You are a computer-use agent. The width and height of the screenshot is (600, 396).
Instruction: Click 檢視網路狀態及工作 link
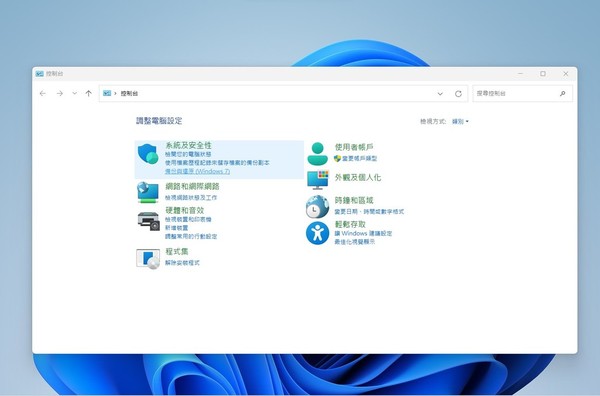191,197
